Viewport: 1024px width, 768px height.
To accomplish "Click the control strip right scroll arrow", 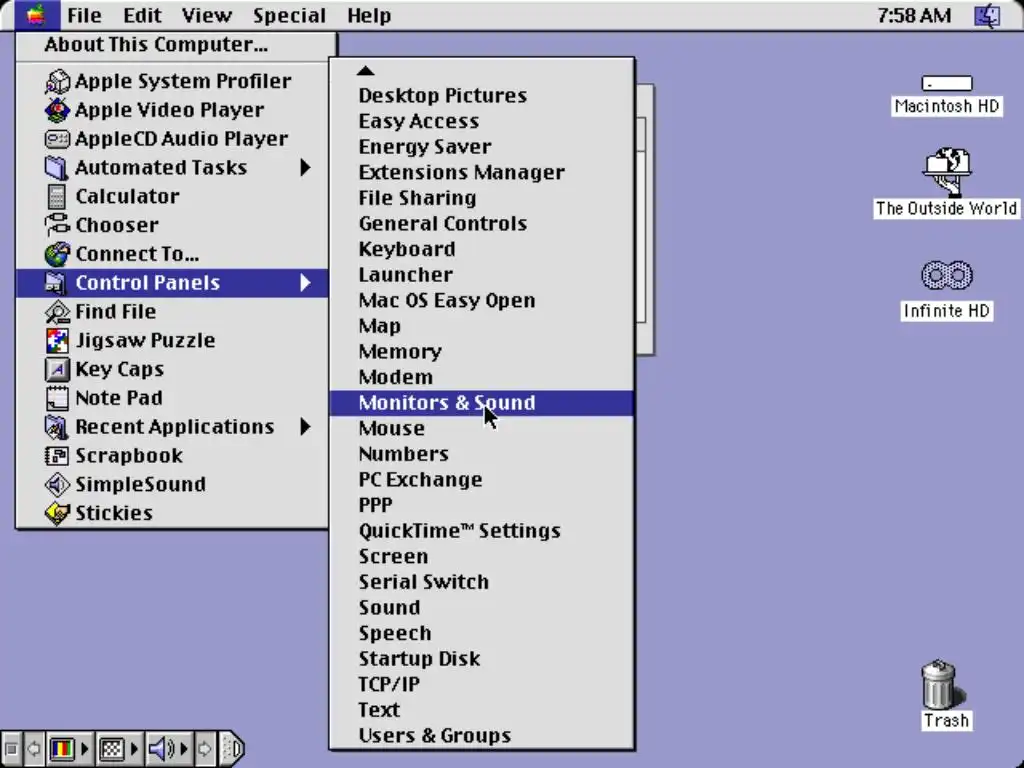I will [x=204, y=748].
